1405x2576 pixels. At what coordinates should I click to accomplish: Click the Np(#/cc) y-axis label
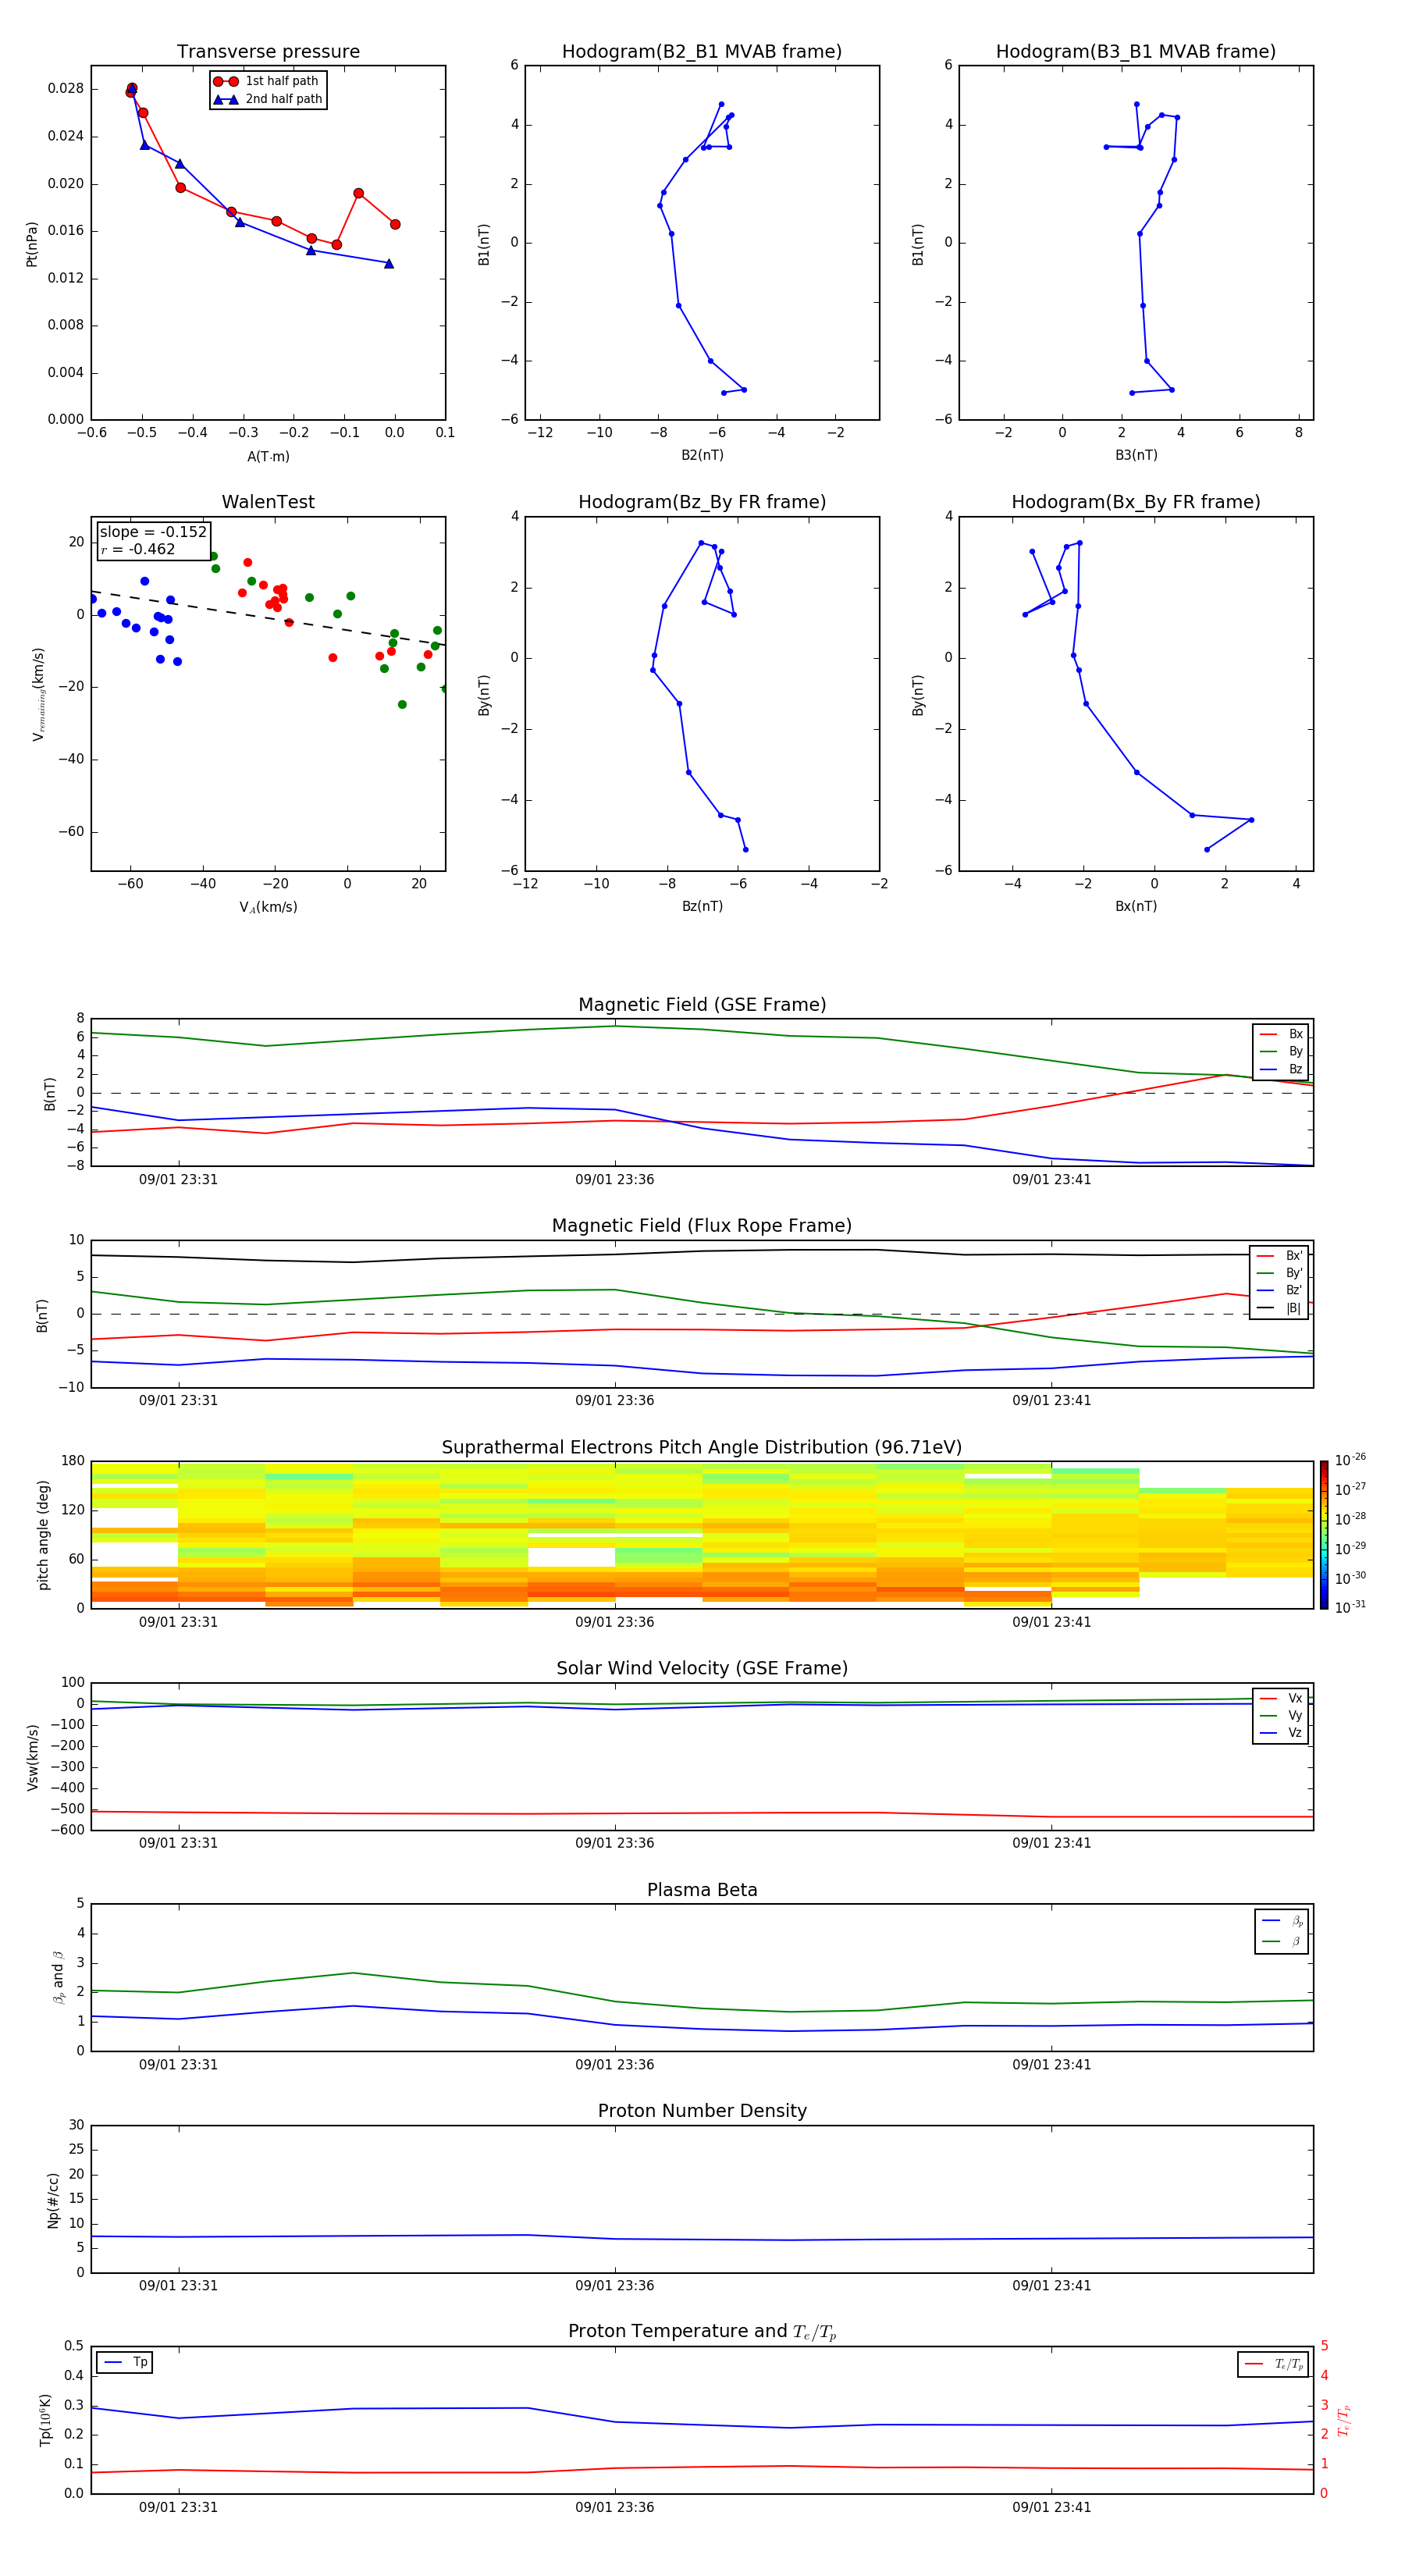tap(53, 2199)
